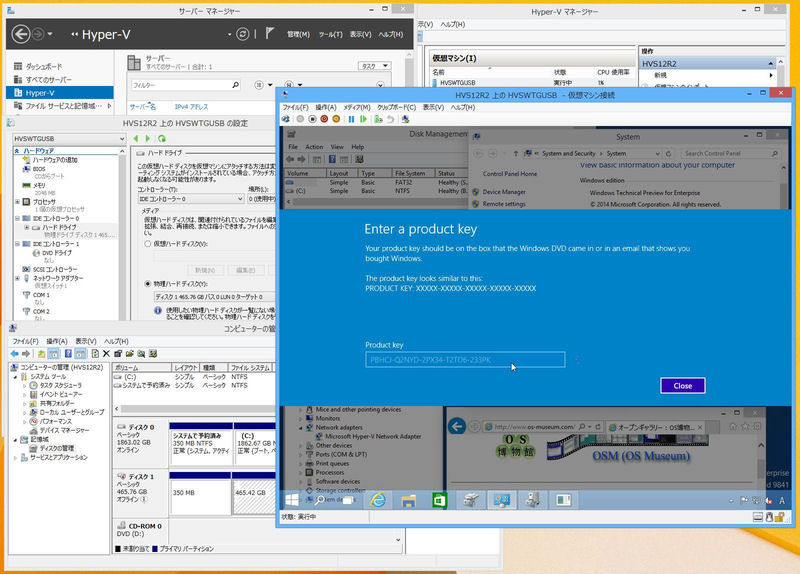
Task: Collapse the システム ツール node in Computer Management
Action: [x=15, y=377]
